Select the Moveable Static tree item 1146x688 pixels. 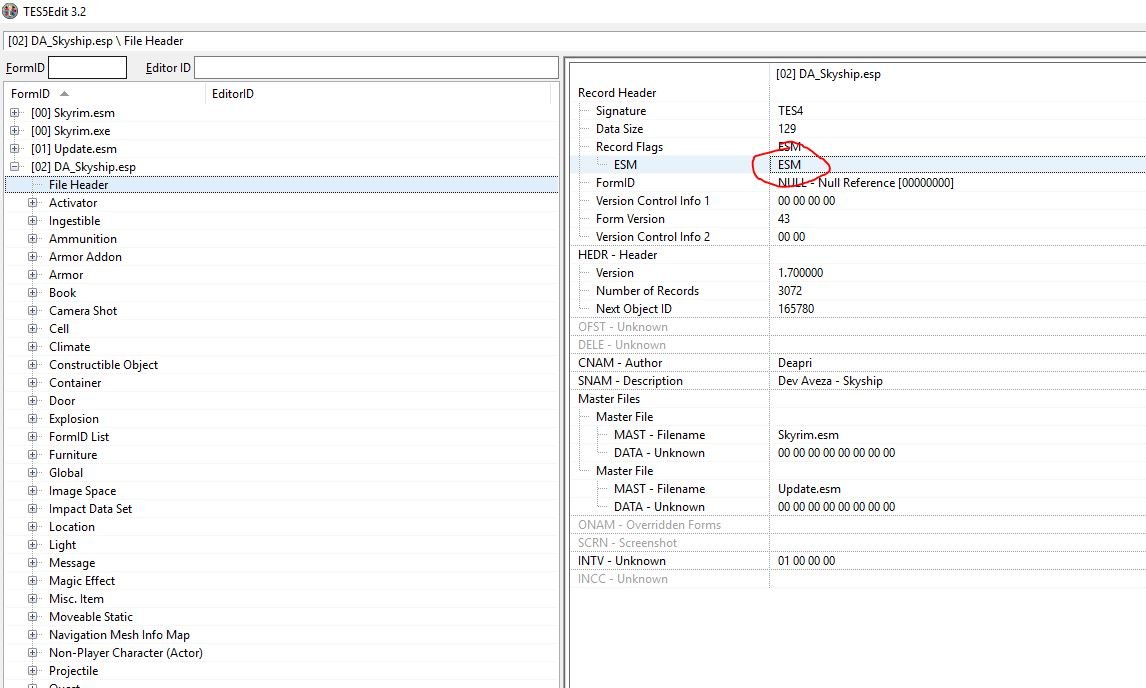[x=91, y=617]
